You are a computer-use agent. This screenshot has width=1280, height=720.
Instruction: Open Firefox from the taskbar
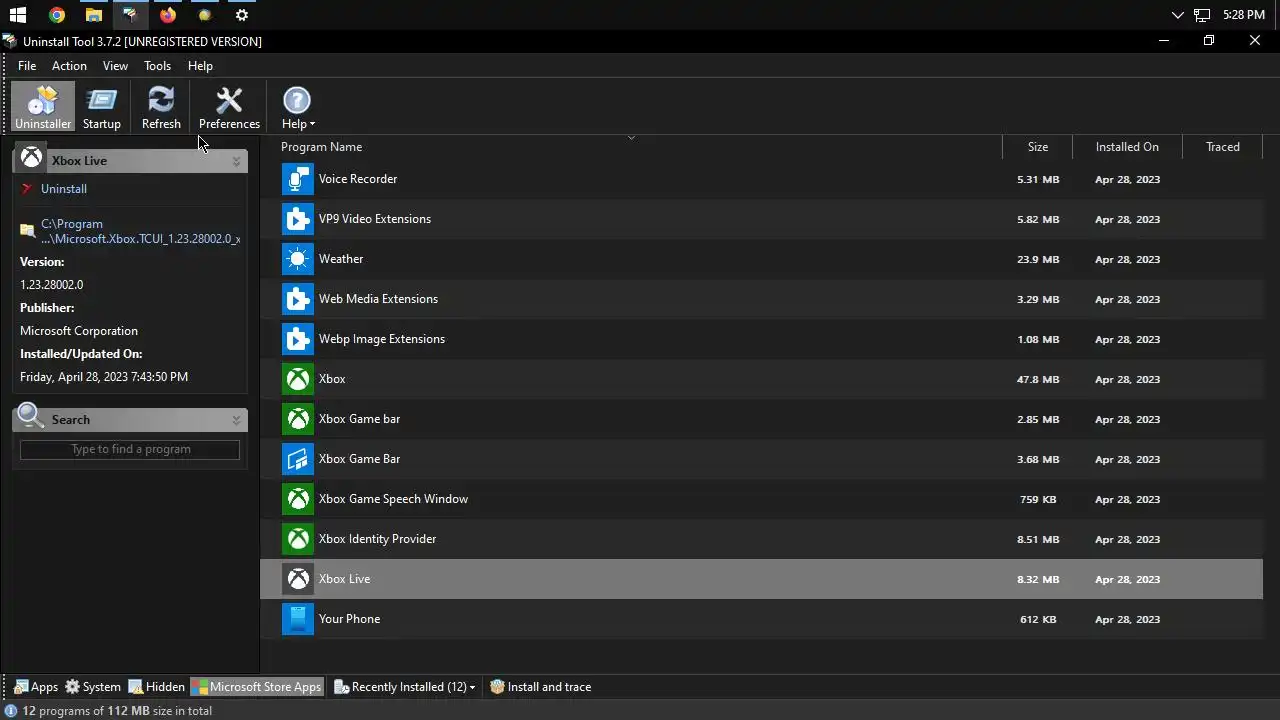pyautogui.click(x=168, y=15)
